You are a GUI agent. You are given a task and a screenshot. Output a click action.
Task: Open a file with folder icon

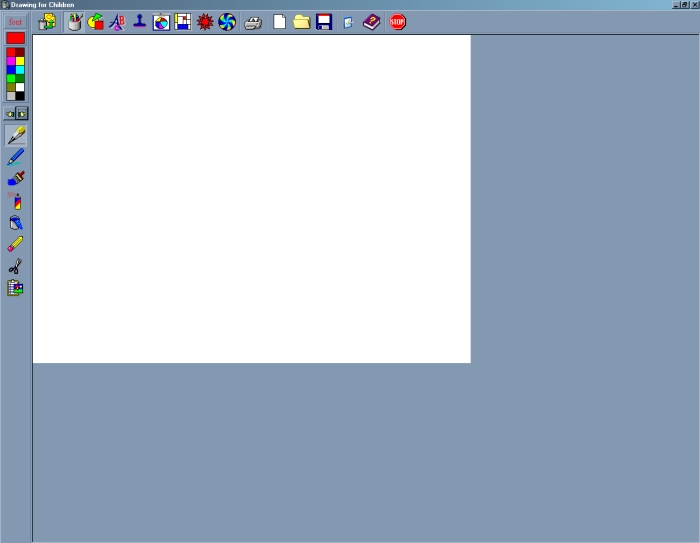coord(301,21)
